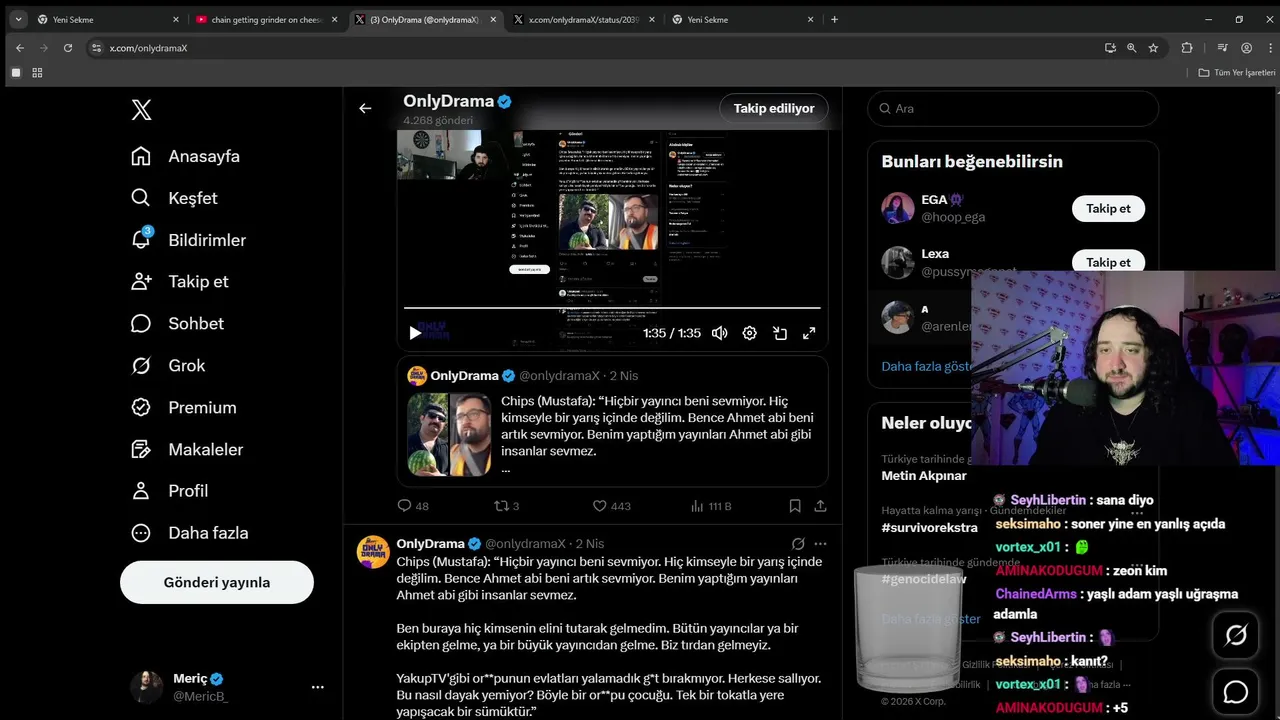The image size is (1280, 720).
Task: Bookmark page with star icon
Action: (x=1153, y=48)
